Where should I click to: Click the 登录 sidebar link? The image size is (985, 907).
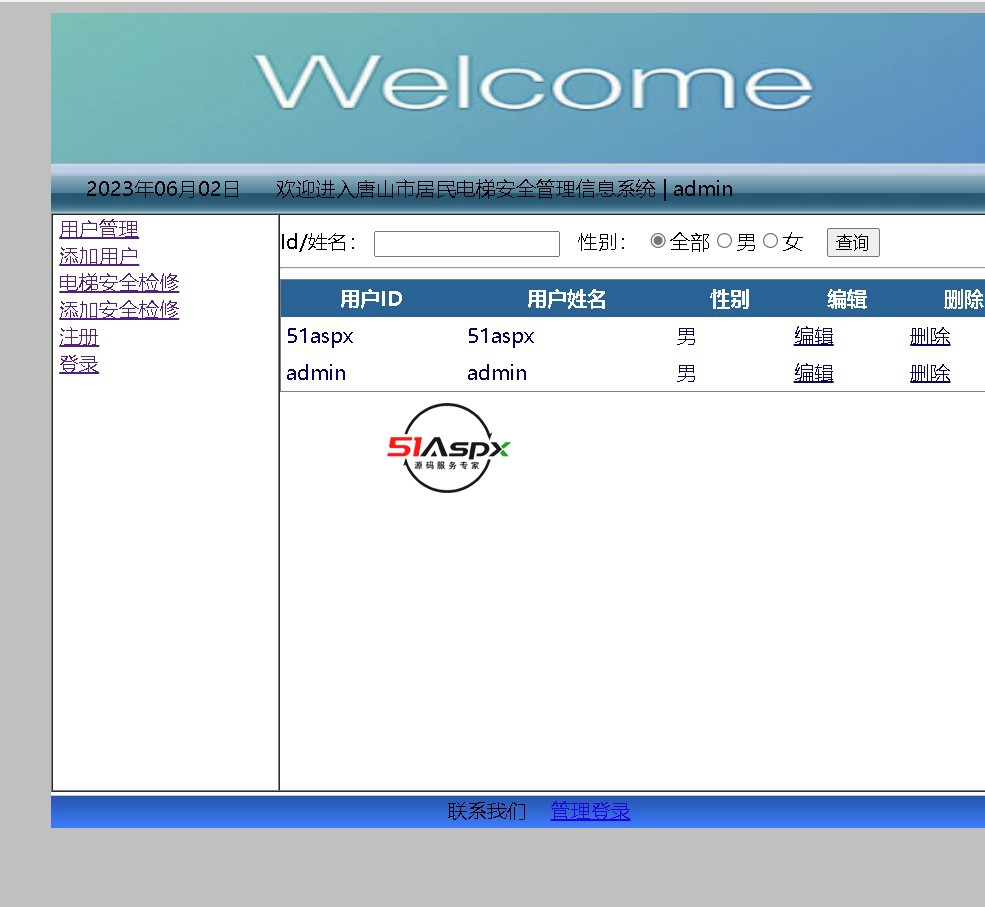pyautogui.click(x=79, y=364)
